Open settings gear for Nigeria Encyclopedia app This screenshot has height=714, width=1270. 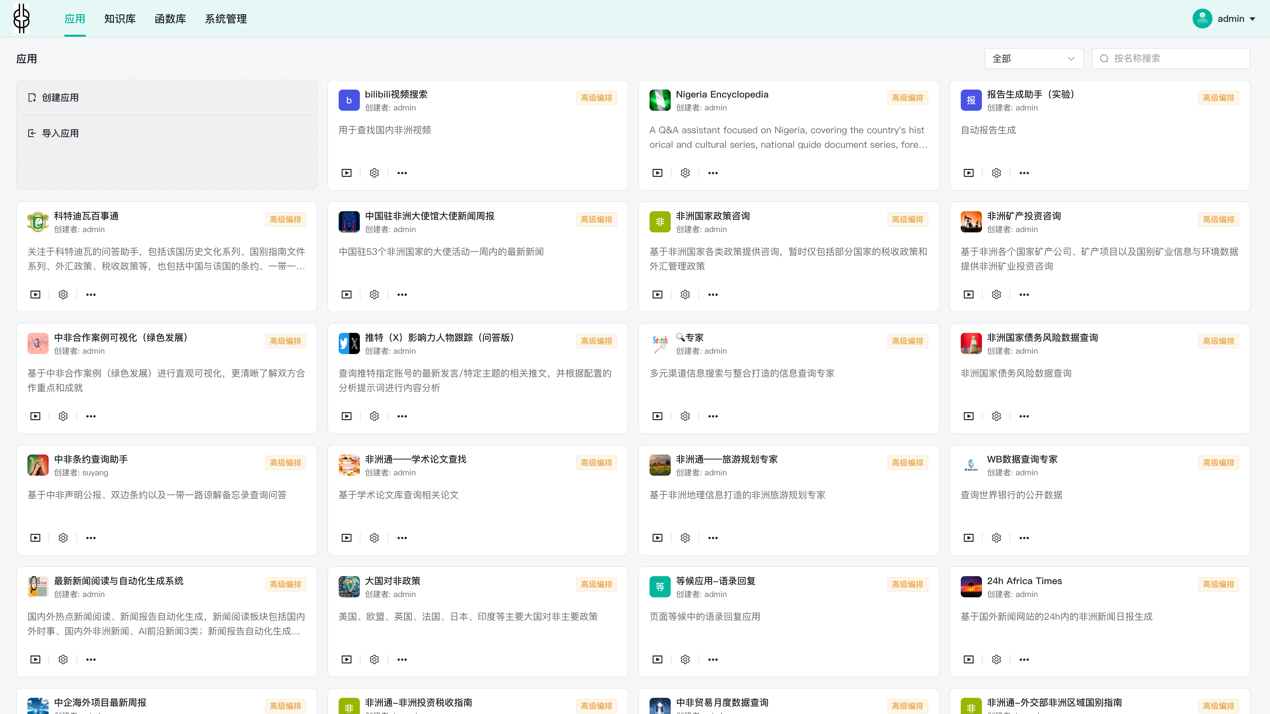(x=685, y=173)
